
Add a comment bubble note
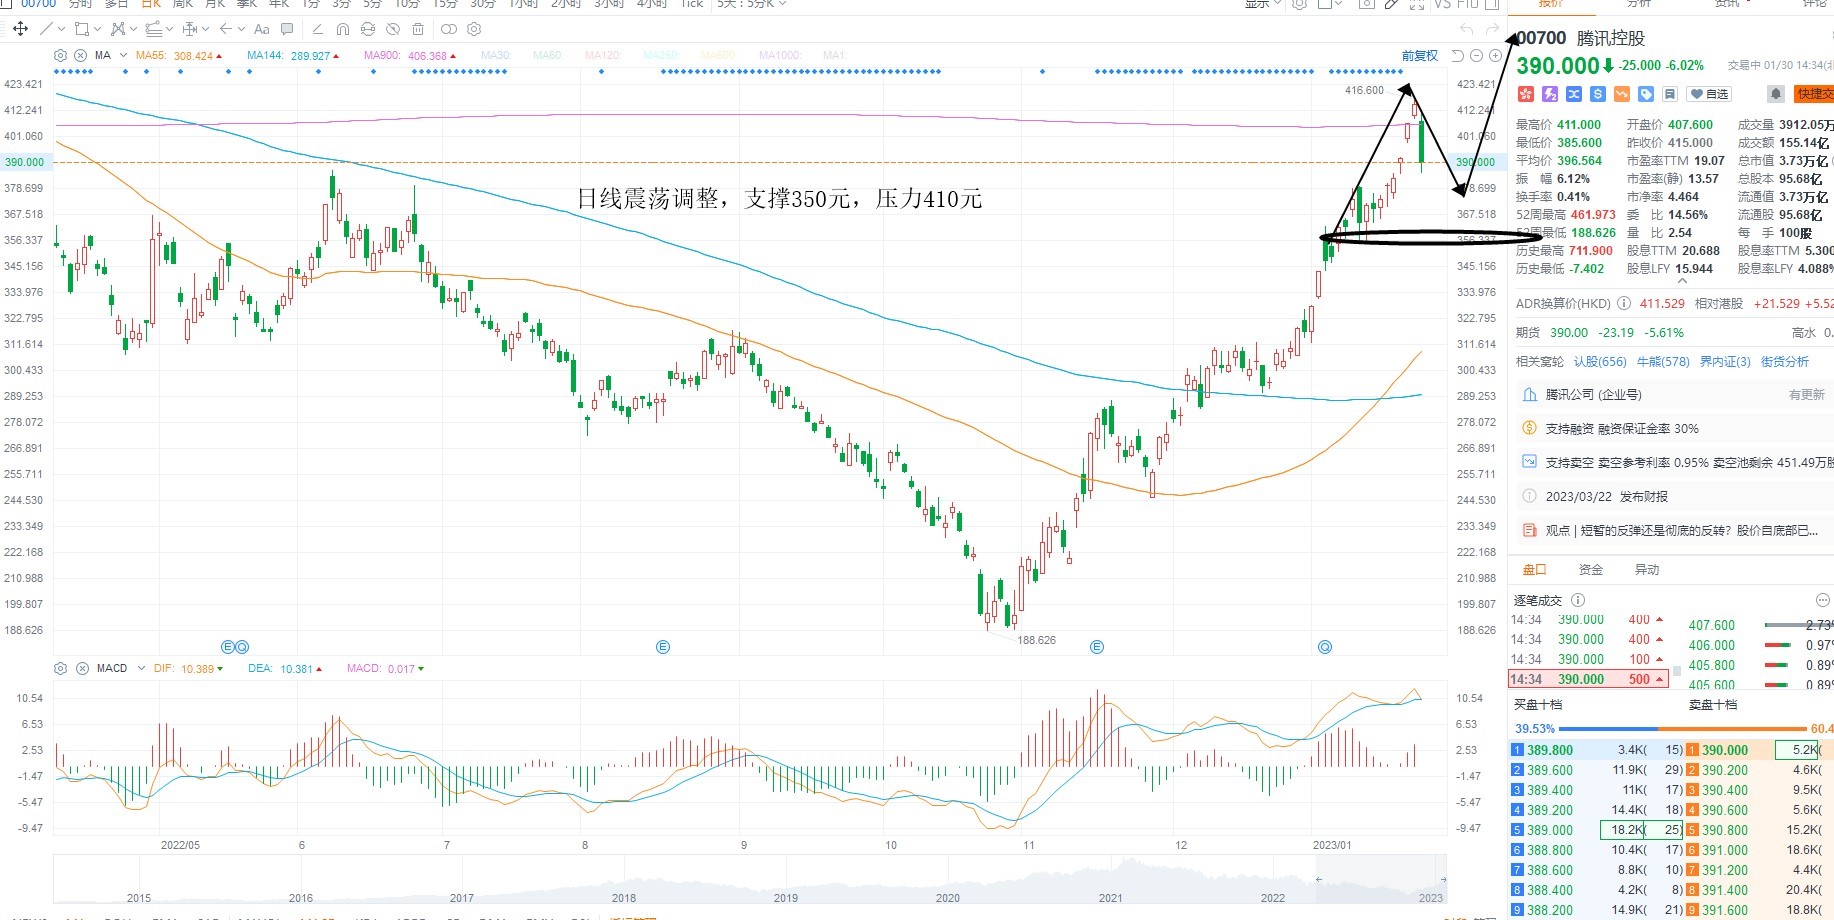(287, 29)
